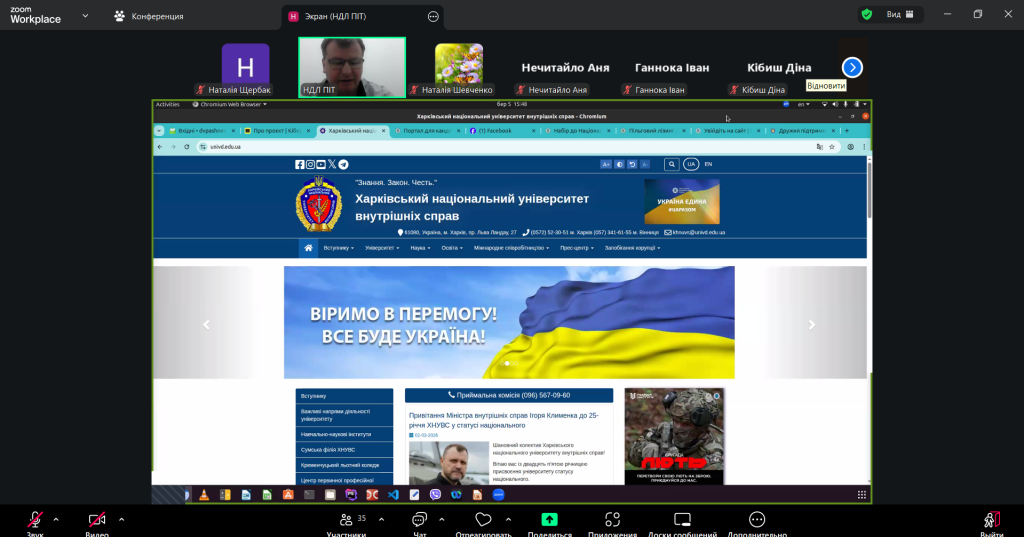The image size is (1024, 537).
Task: Click the Выйти leave meeting icon
Action: click(x=991, y=520)
